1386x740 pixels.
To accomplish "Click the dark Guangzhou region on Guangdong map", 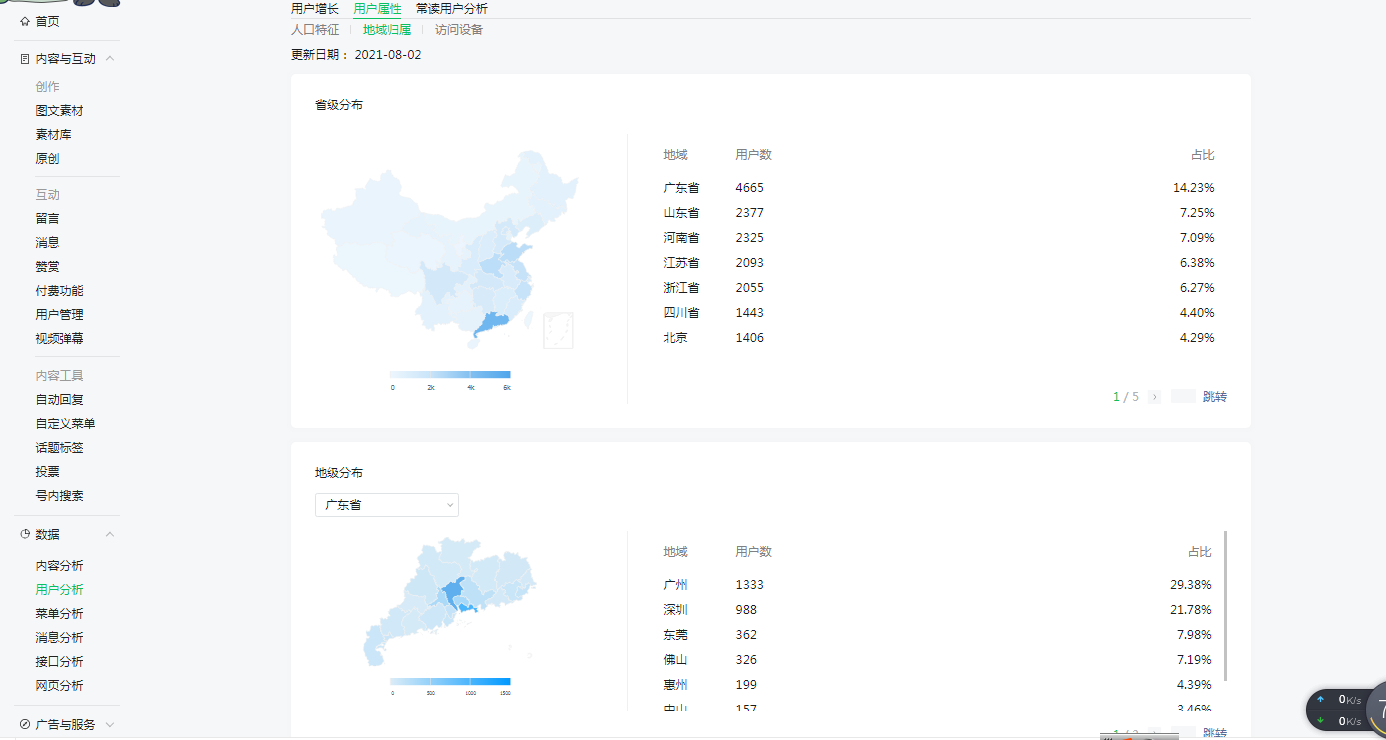I will [x=452, y=594].
